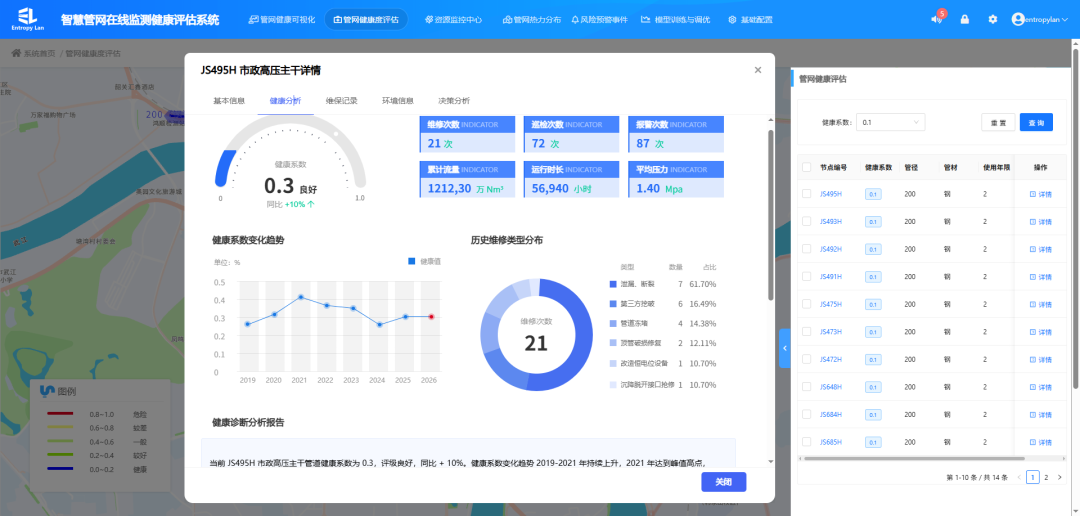Collapse the side panel with blue arrow handle
This screenshot has width=1080, height=516.
tap(785, 349)
